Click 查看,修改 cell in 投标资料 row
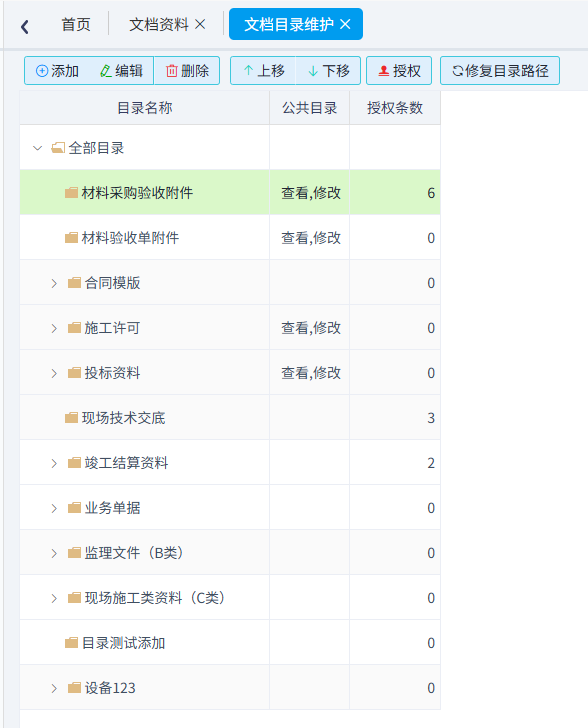 pyautogui.click(x=311, y=373)
